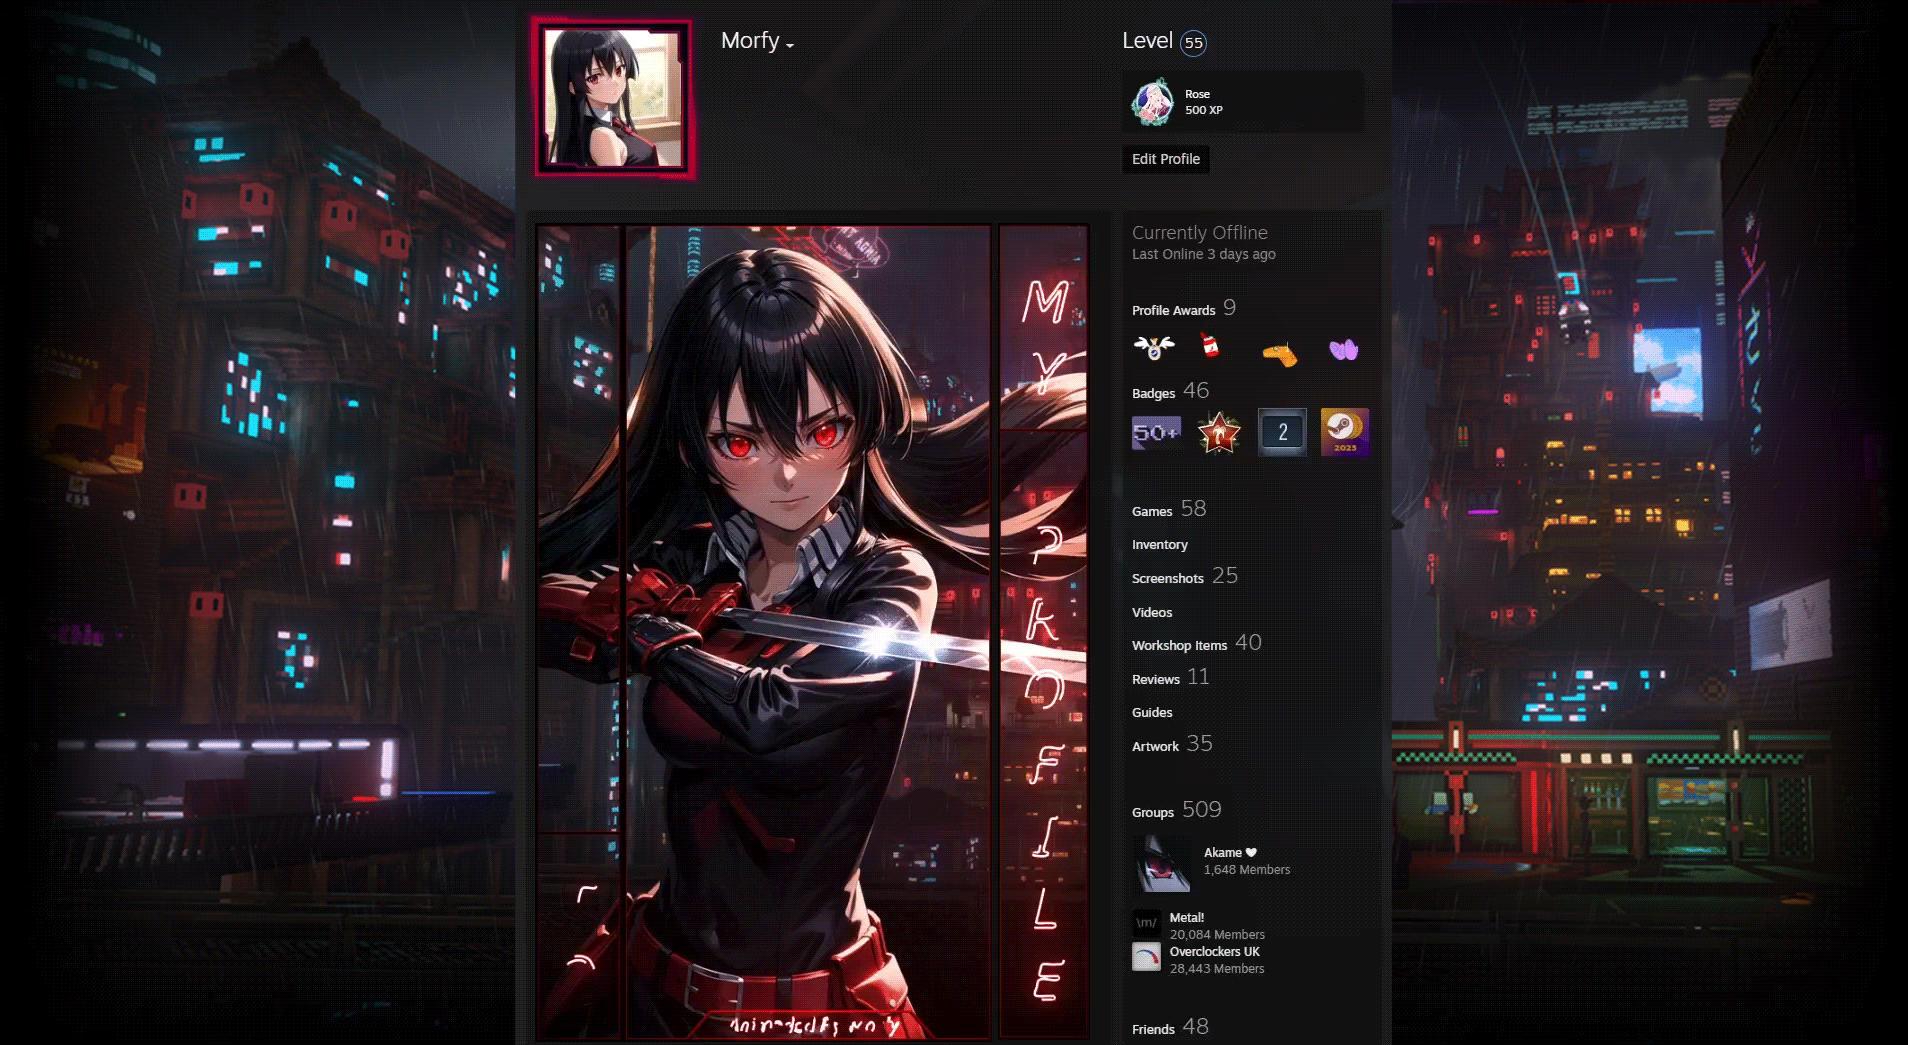1908x1045 pixels.
Task: Open the central Akame sword artwork
Action: [x=808, y=632]
